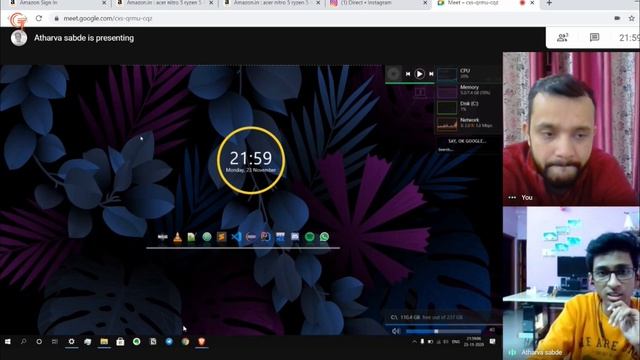Launch Sublime Text from the dock
Image resolution: width=640 pixels, height=360 pixels.
tap(222, 237)
